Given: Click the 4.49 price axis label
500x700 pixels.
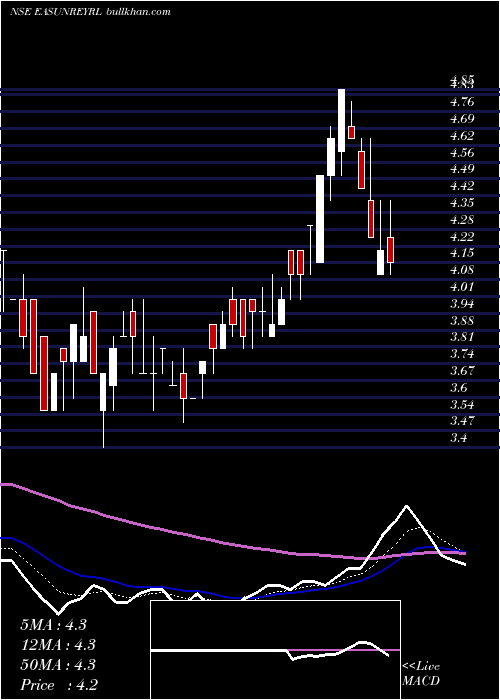Looking at the screenshot, I should [x=462, y=169].
